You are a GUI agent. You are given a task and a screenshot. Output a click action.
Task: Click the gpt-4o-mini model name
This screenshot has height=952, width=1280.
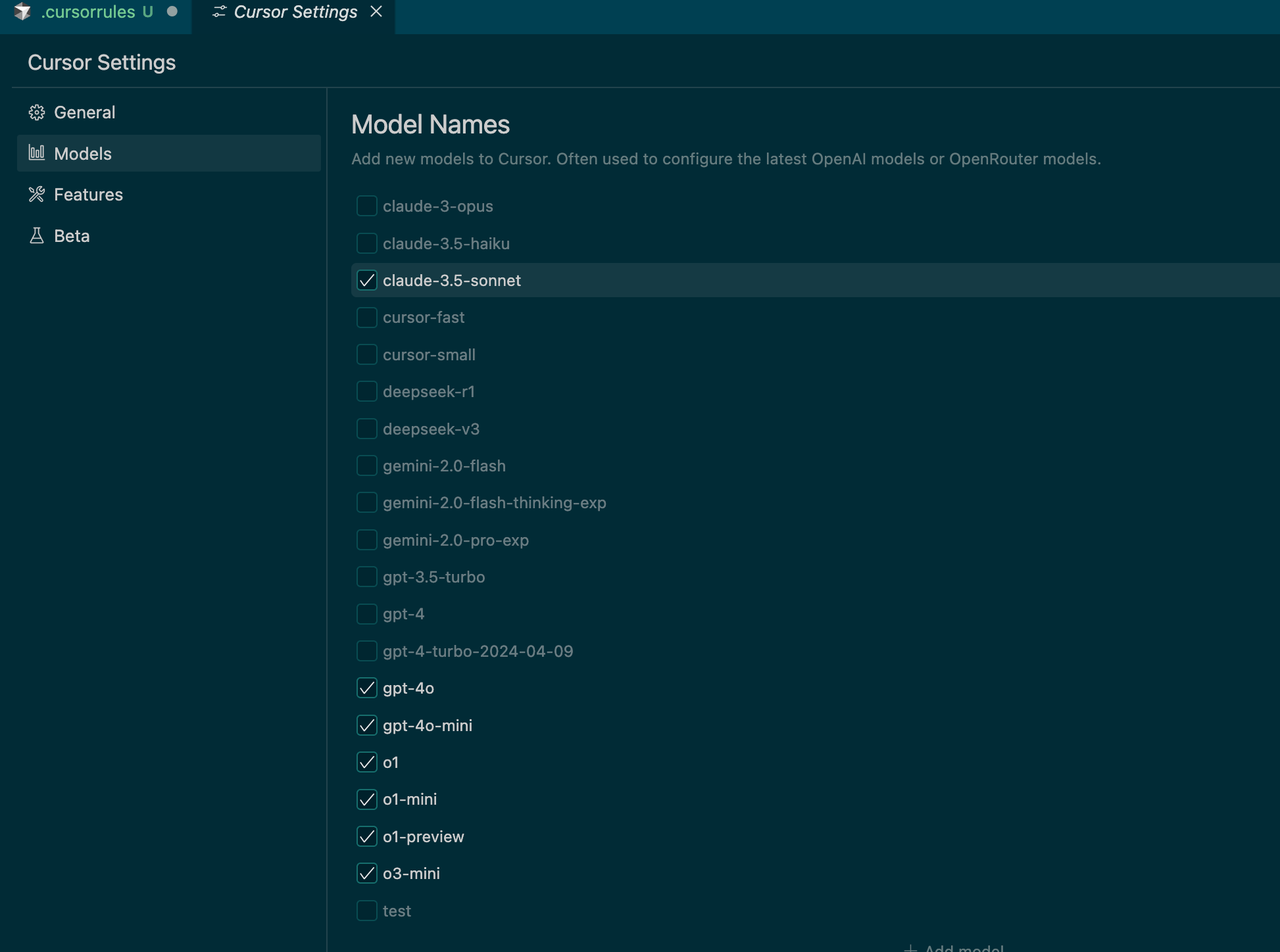[428, 725]
